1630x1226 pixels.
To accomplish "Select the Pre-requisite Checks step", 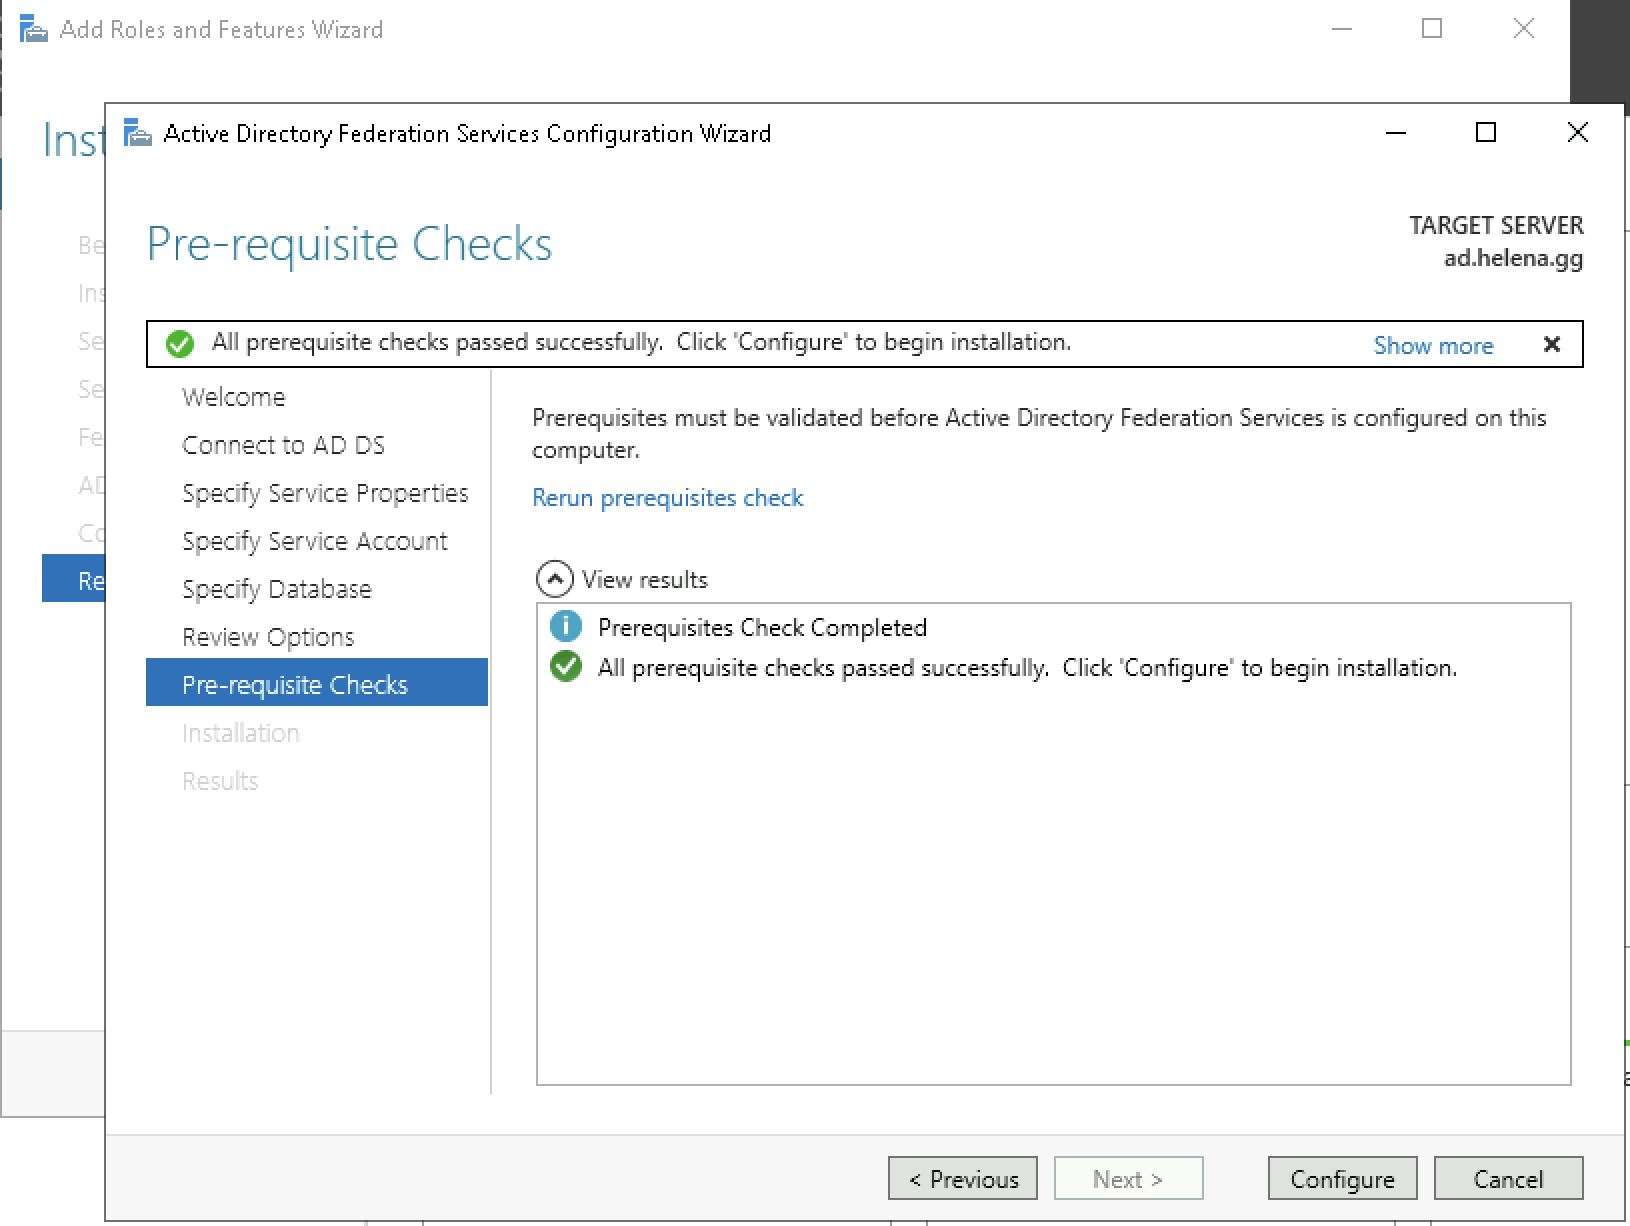I will [295, 685].
